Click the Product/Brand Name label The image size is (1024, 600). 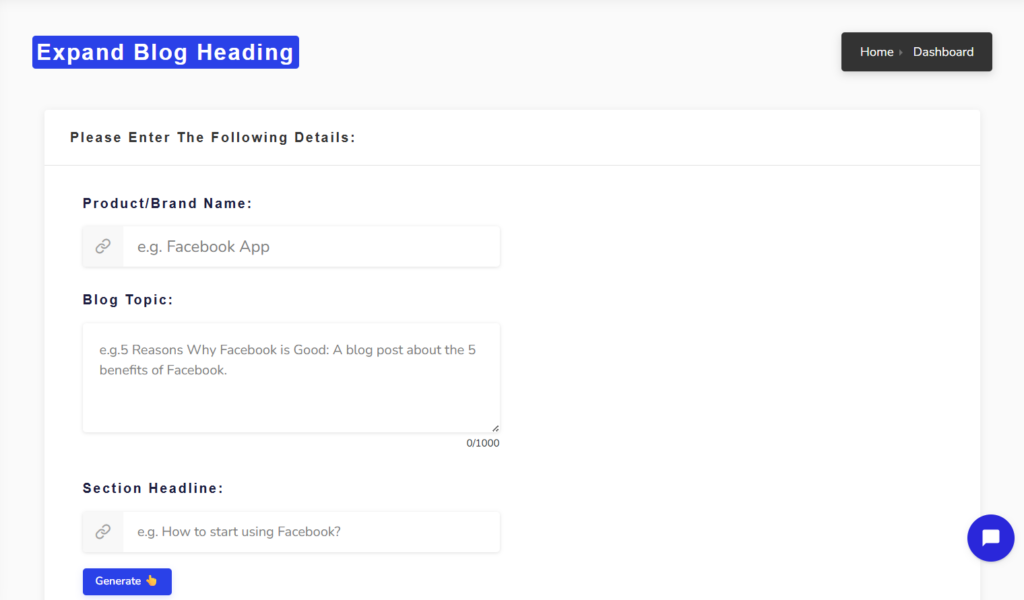click(x=167, y=203)
